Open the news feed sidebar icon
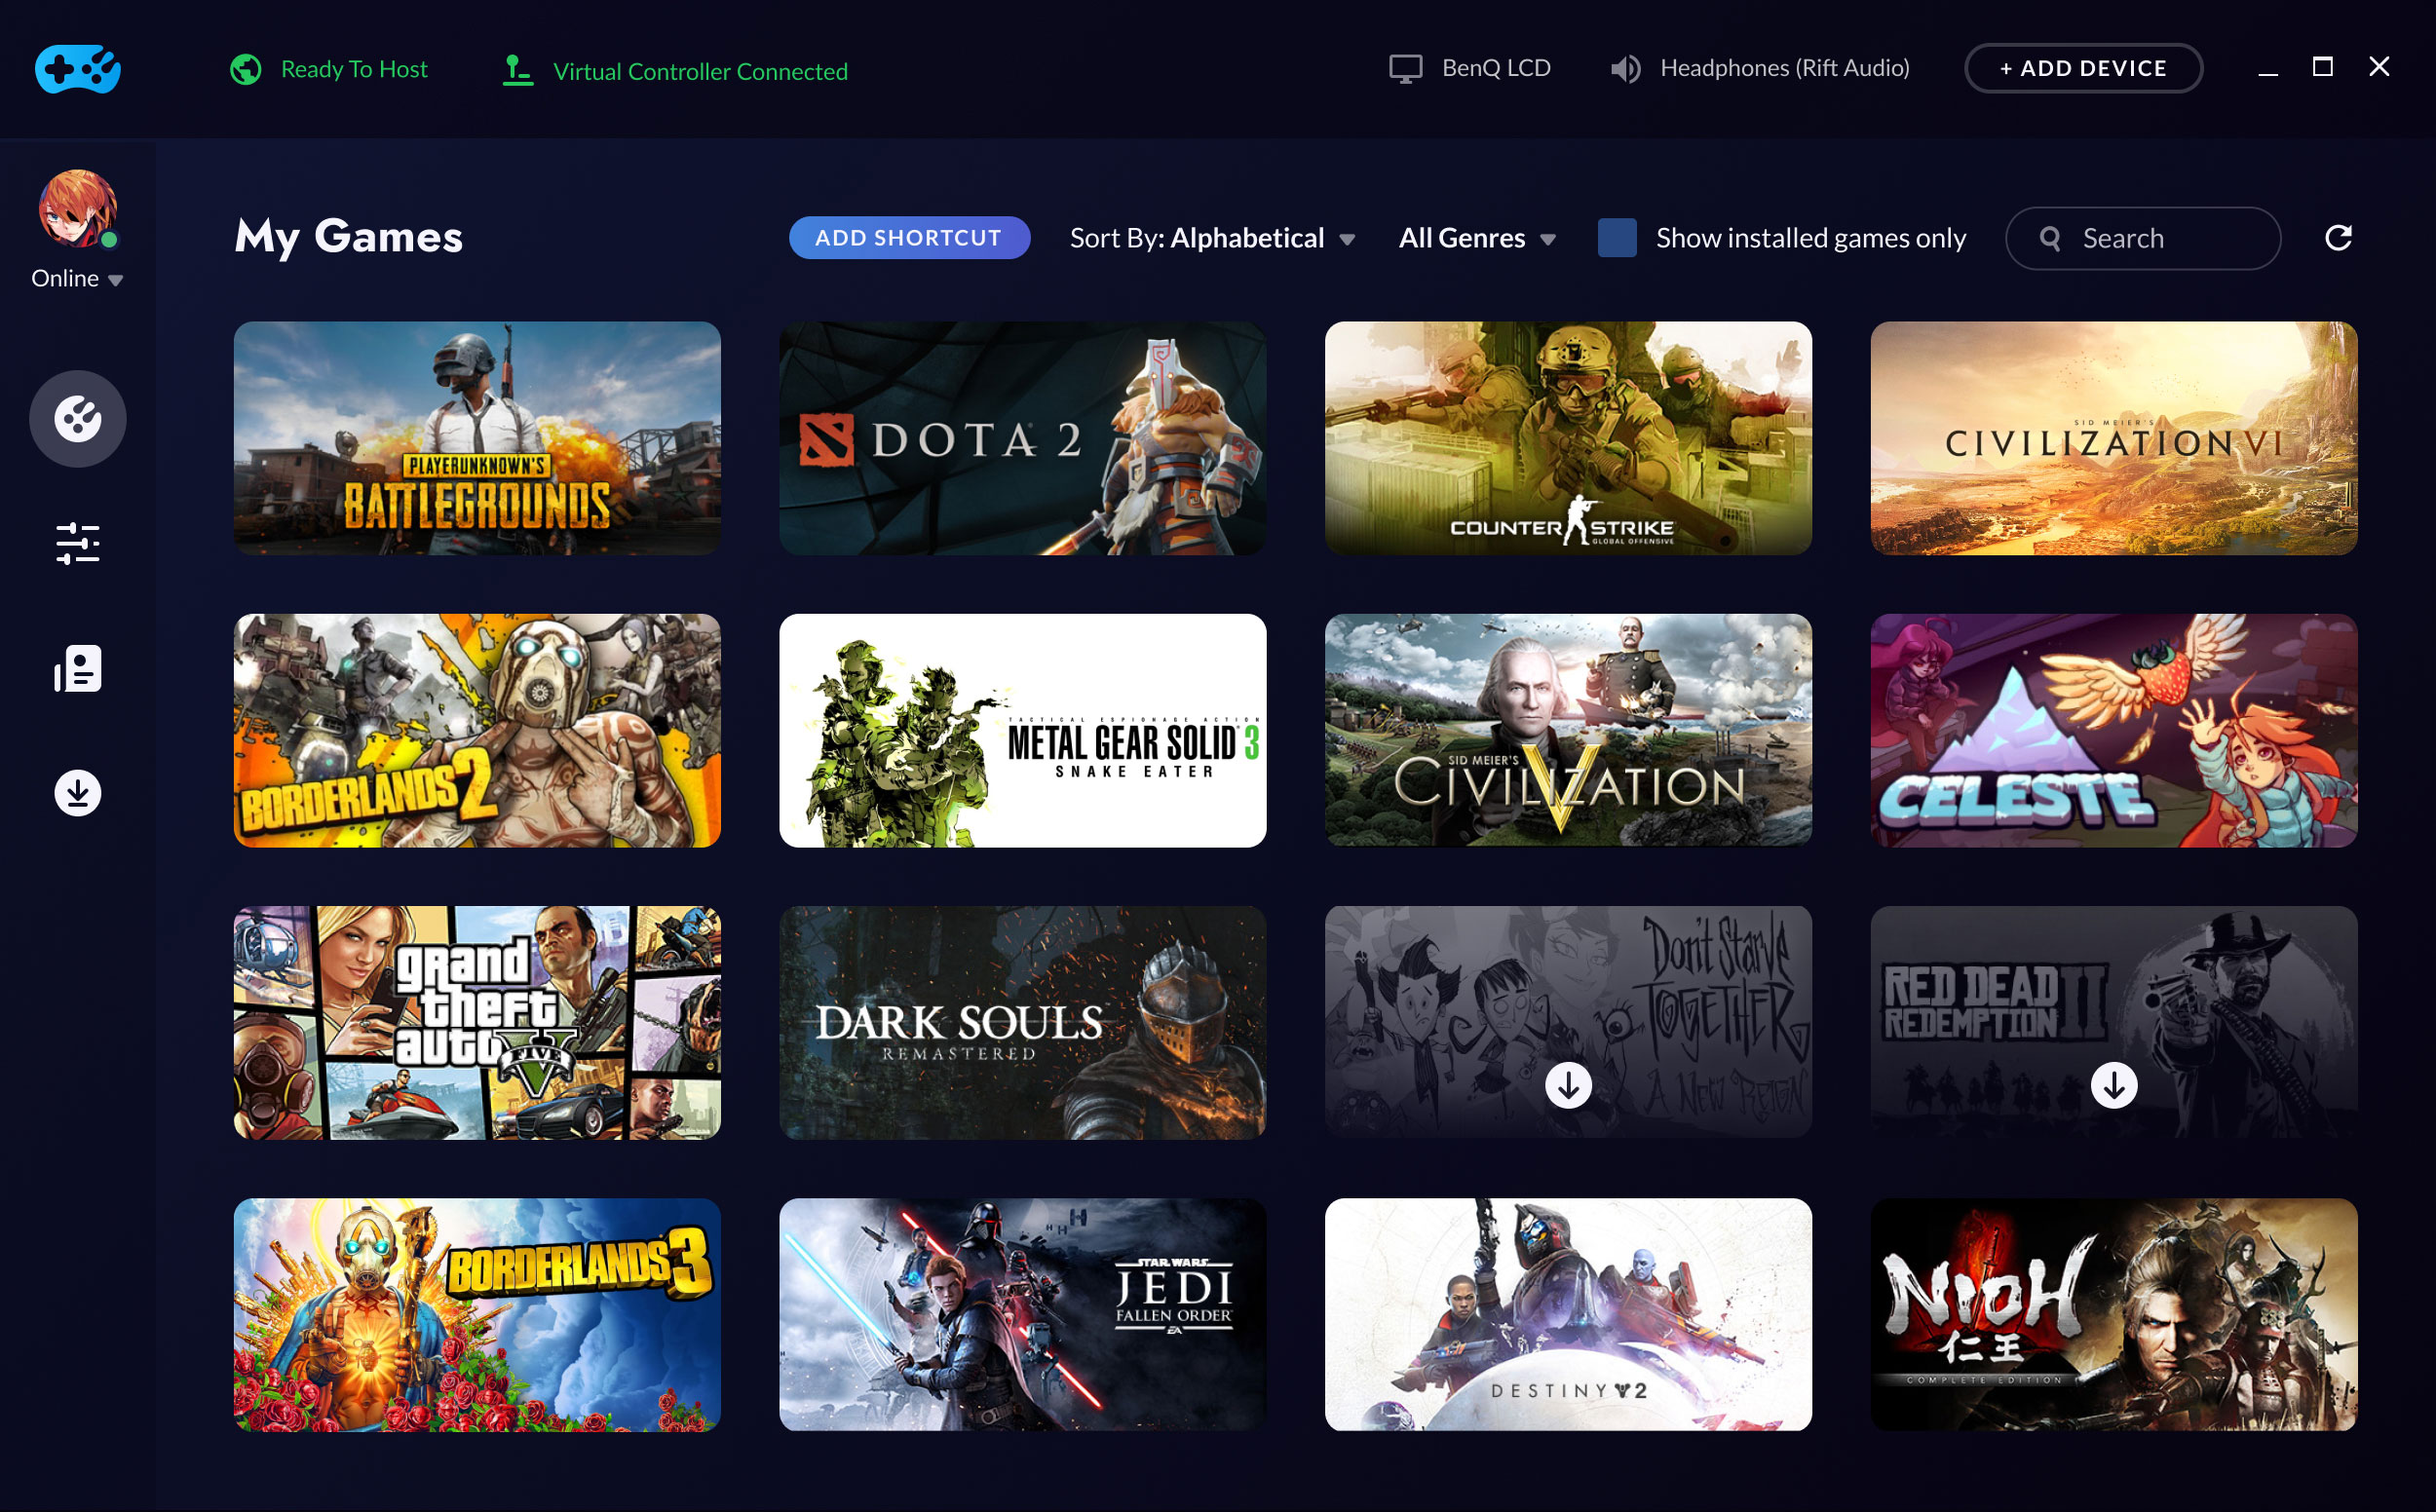Viewport: 2436px width, 1512px height. click(78, 668)
